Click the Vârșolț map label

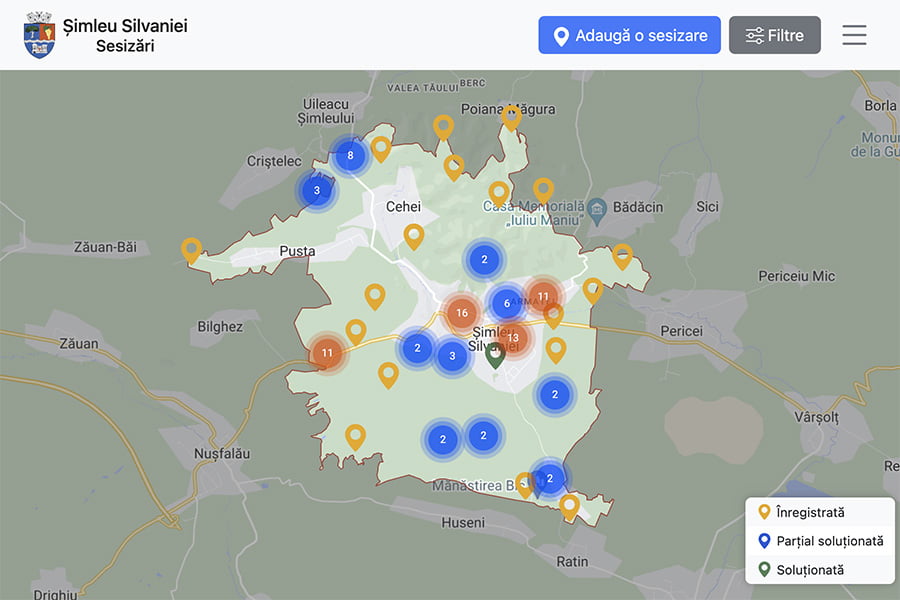(817, 417)
